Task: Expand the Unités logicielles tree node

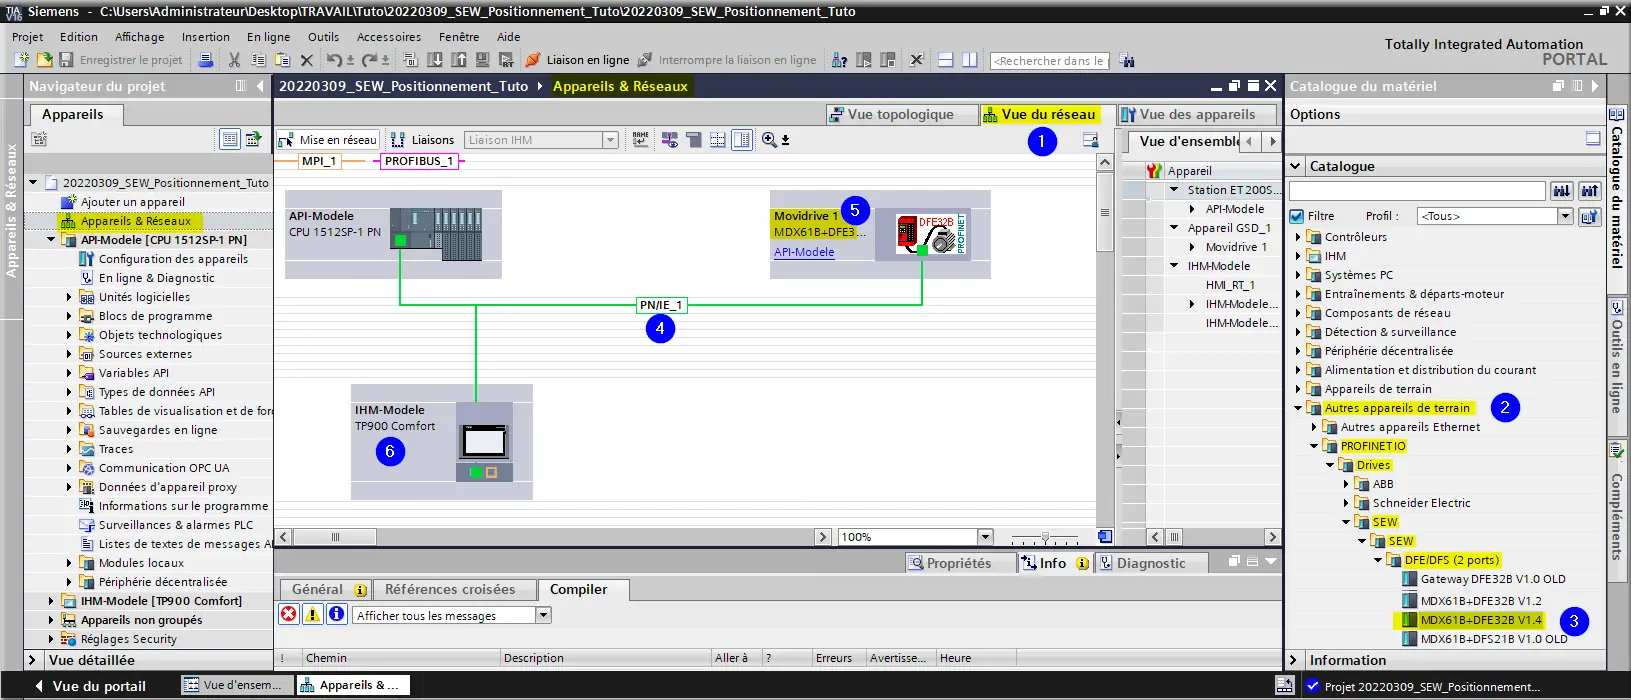Action: coord(69,297)
